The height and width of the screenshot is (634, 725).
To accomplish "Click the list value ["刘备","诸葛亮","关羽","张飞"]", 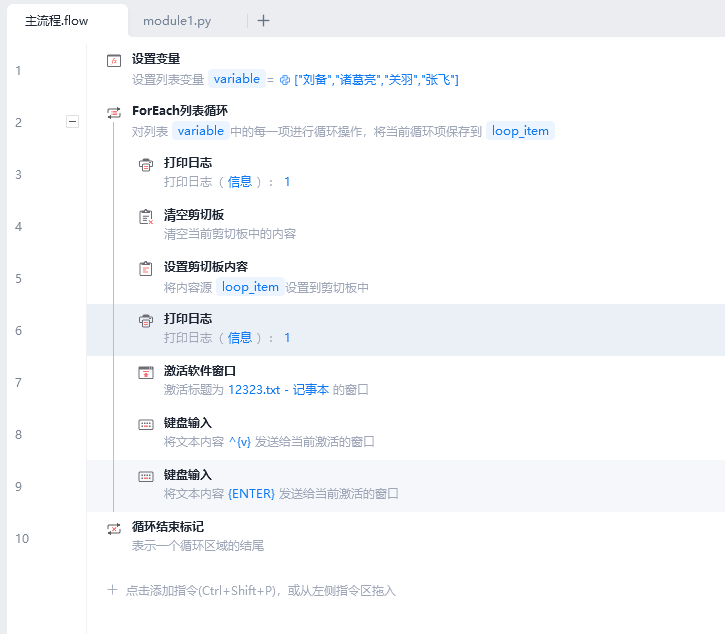I will 376,80.
